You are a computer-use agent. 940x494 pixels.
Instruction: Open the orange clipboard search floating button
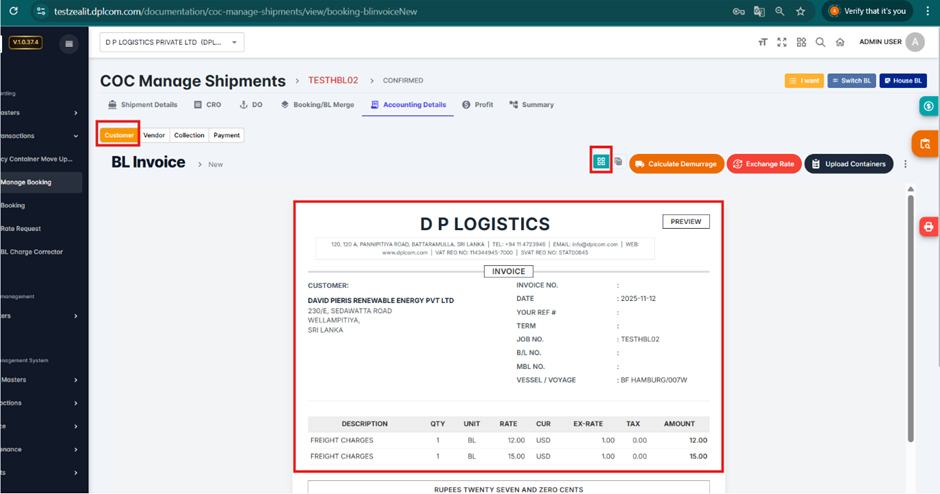[x=926, y=145]
